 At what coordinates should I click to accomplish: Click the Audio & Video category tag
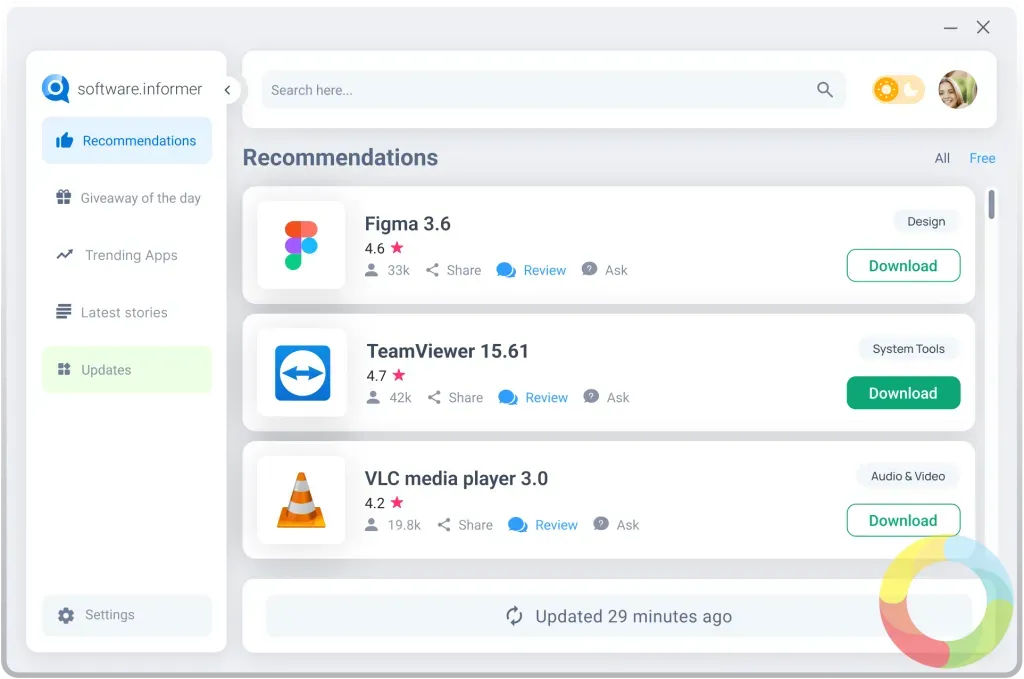point(908,476)
